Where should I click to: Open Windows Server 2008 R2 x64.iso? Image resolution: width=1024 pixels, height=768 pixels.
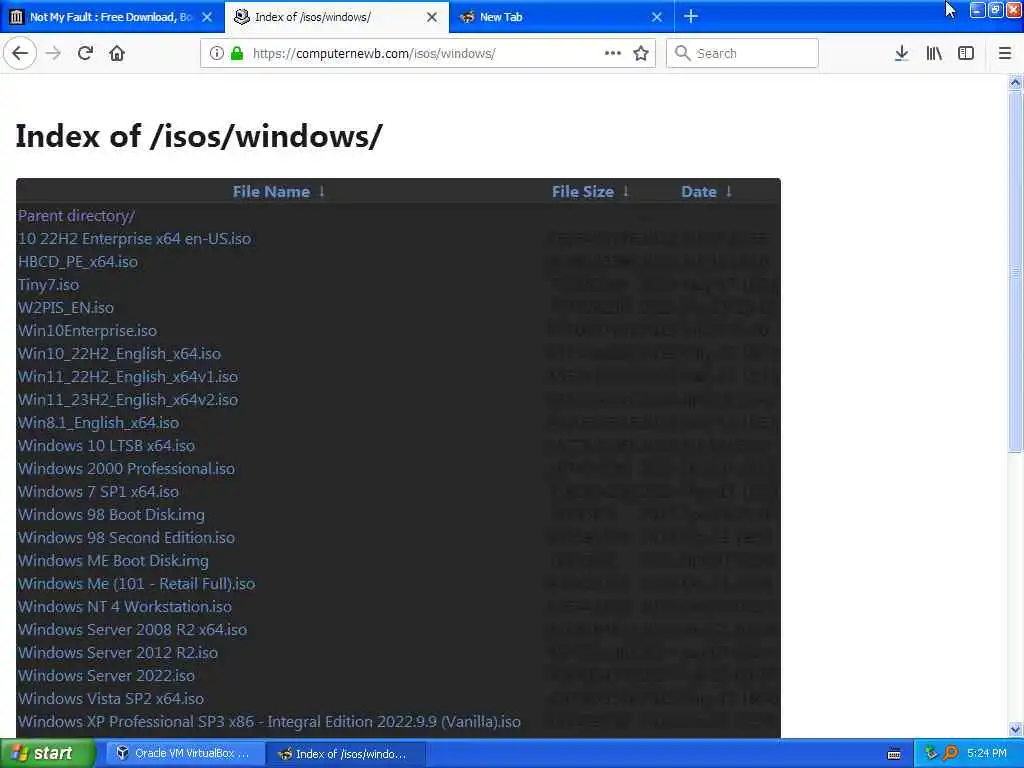(x=133, y=630)
